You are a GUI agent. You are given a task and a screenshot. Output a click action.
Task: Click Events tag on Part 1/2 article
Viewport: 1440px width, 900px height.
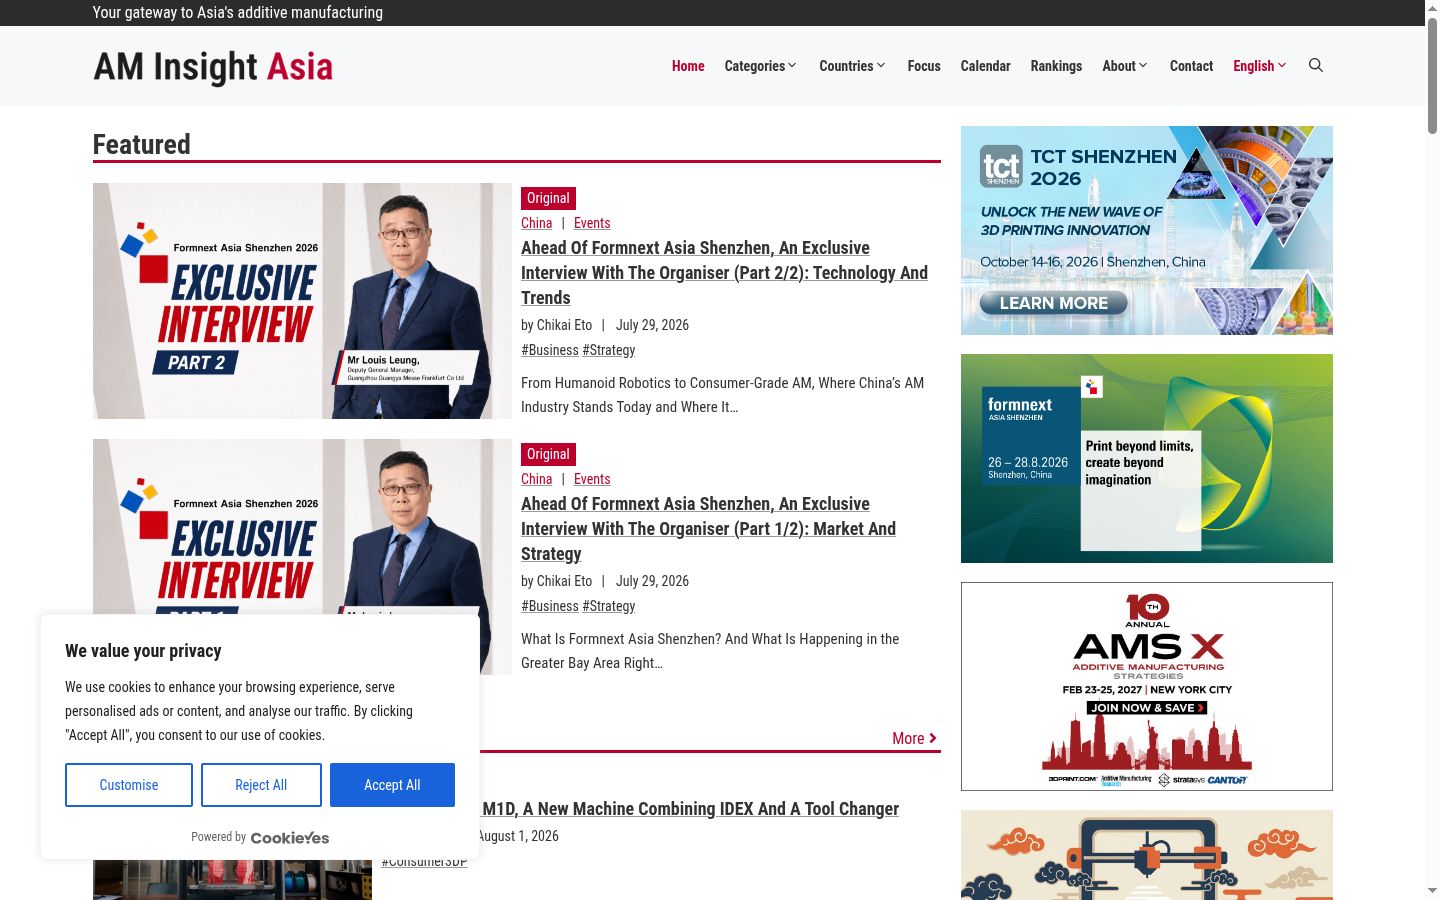pos(592,479)
